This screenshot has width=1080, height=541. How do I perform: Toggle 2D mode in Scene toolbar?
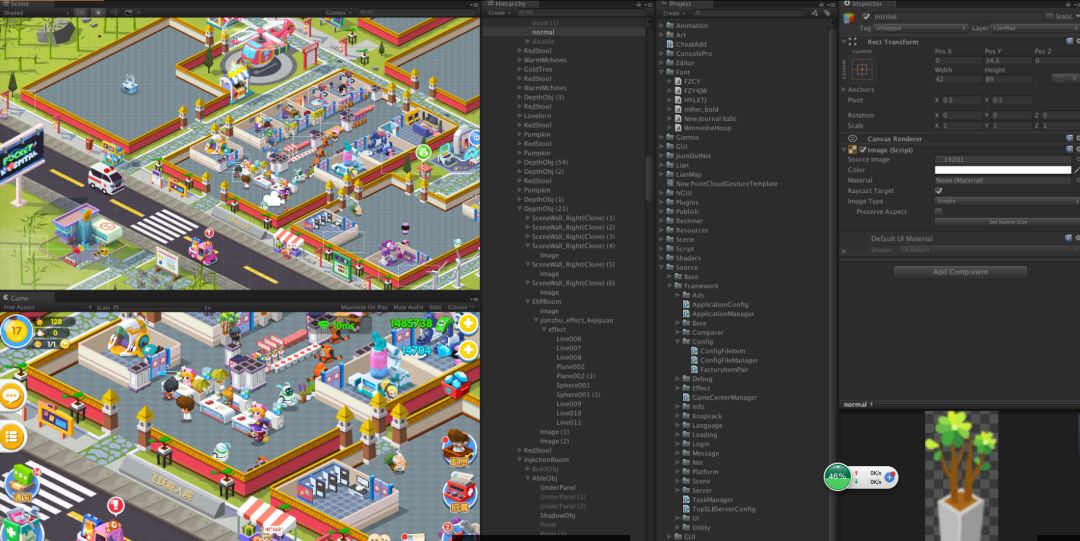[81, 12]
